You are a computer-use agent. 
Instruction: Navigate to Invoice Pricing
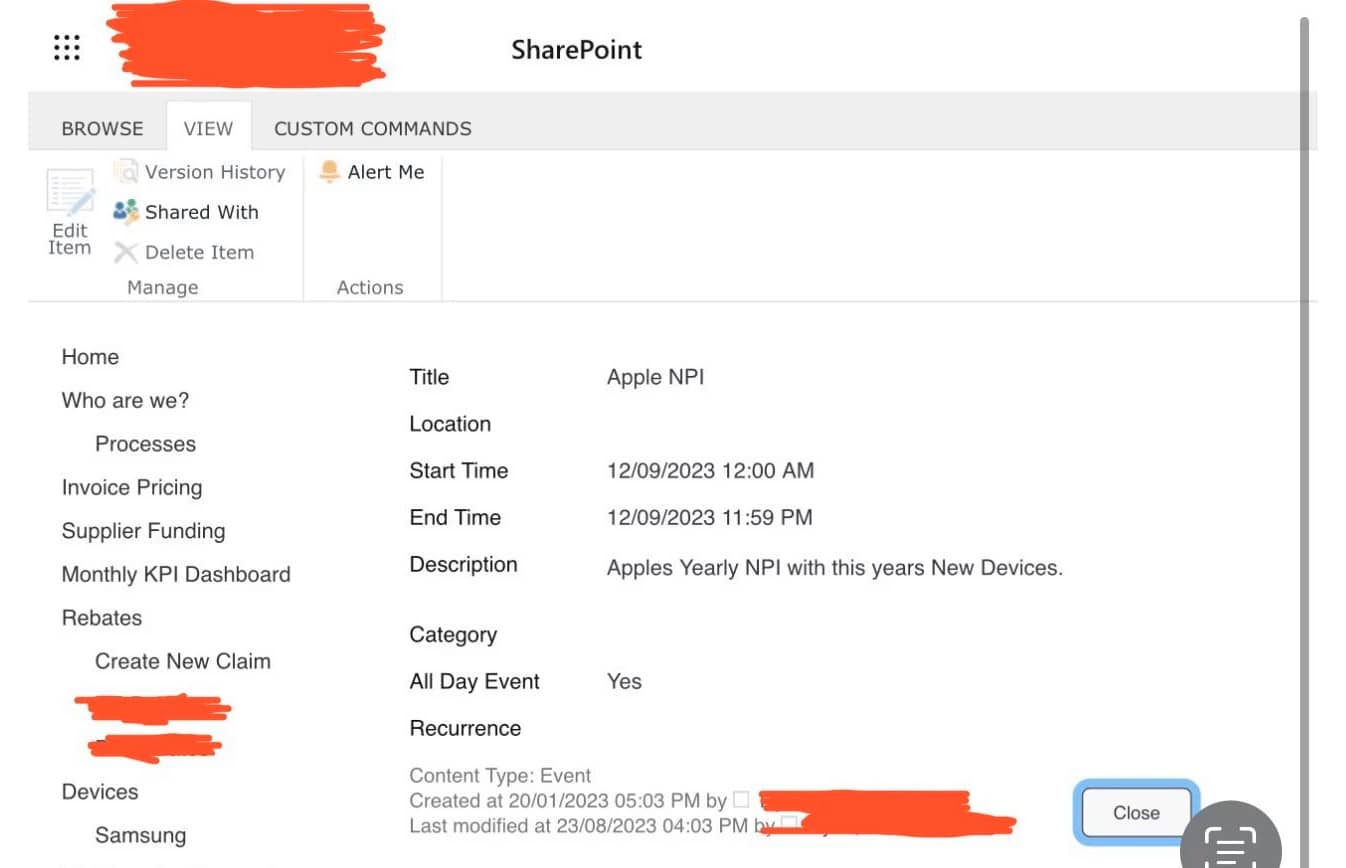tap(132, 487)
